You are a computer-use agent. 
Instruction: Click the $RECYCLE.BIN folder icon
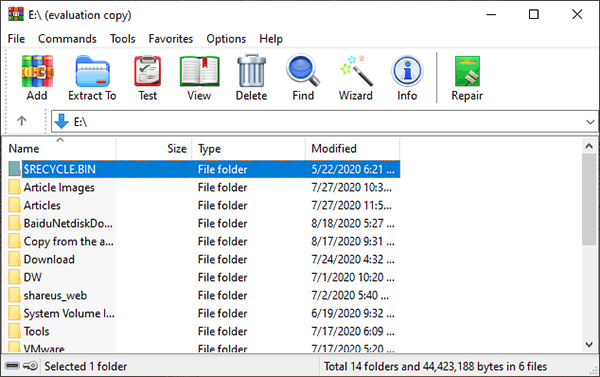point(15,169)
